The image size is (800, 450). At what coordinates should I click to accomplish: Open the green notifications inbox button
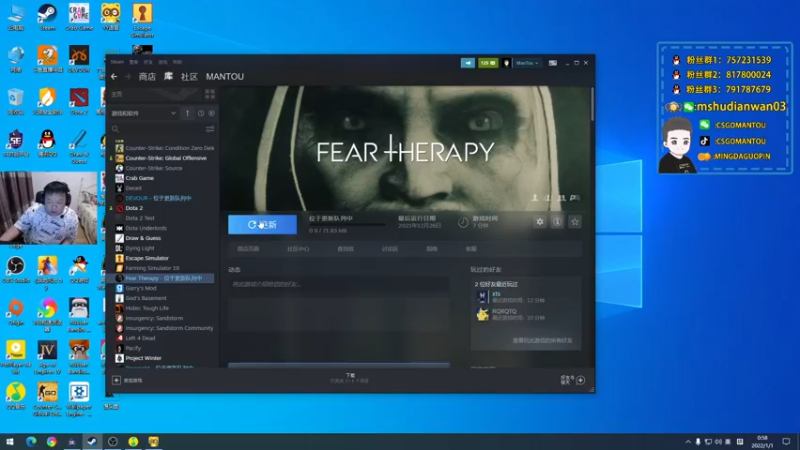coord(488,63)
